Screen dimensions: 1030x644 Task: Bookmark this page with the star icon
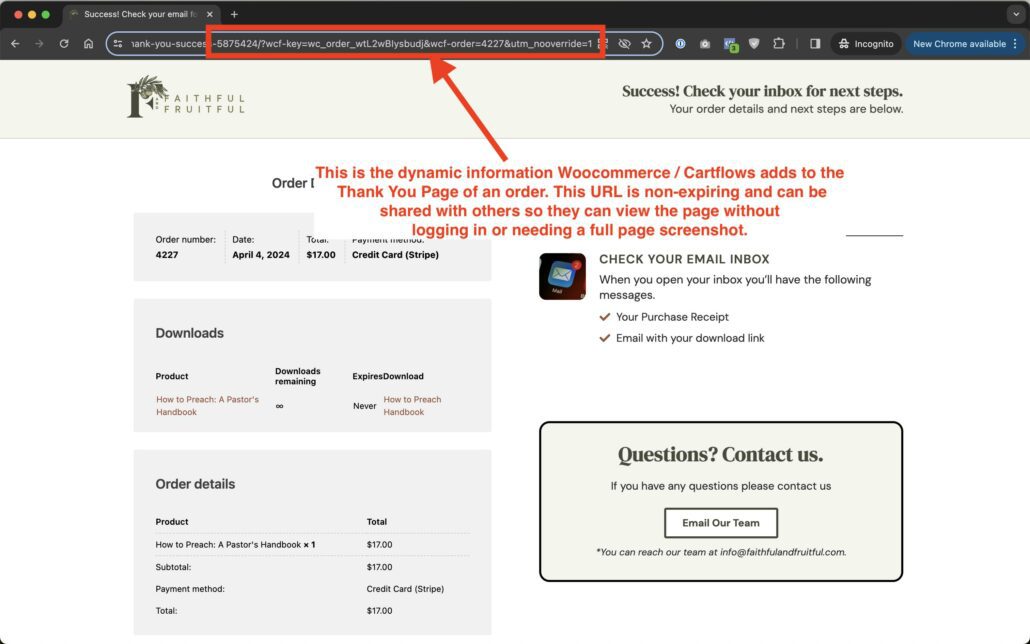tap(647, 44)
